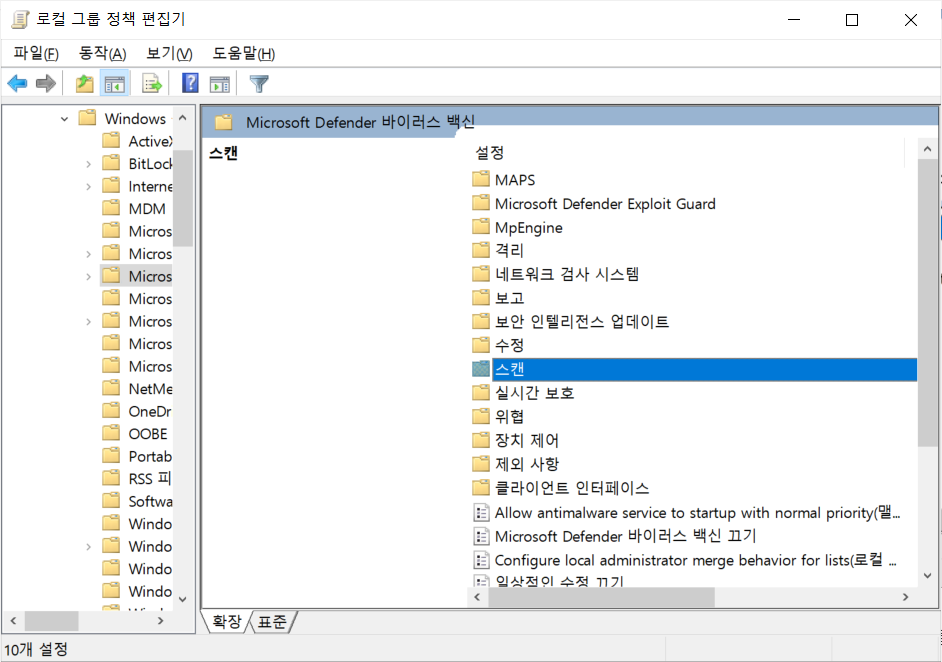This screenshot has height=662, width=942.
Task: Click the OOBE folder icon in tree
Action: point(111,433)
